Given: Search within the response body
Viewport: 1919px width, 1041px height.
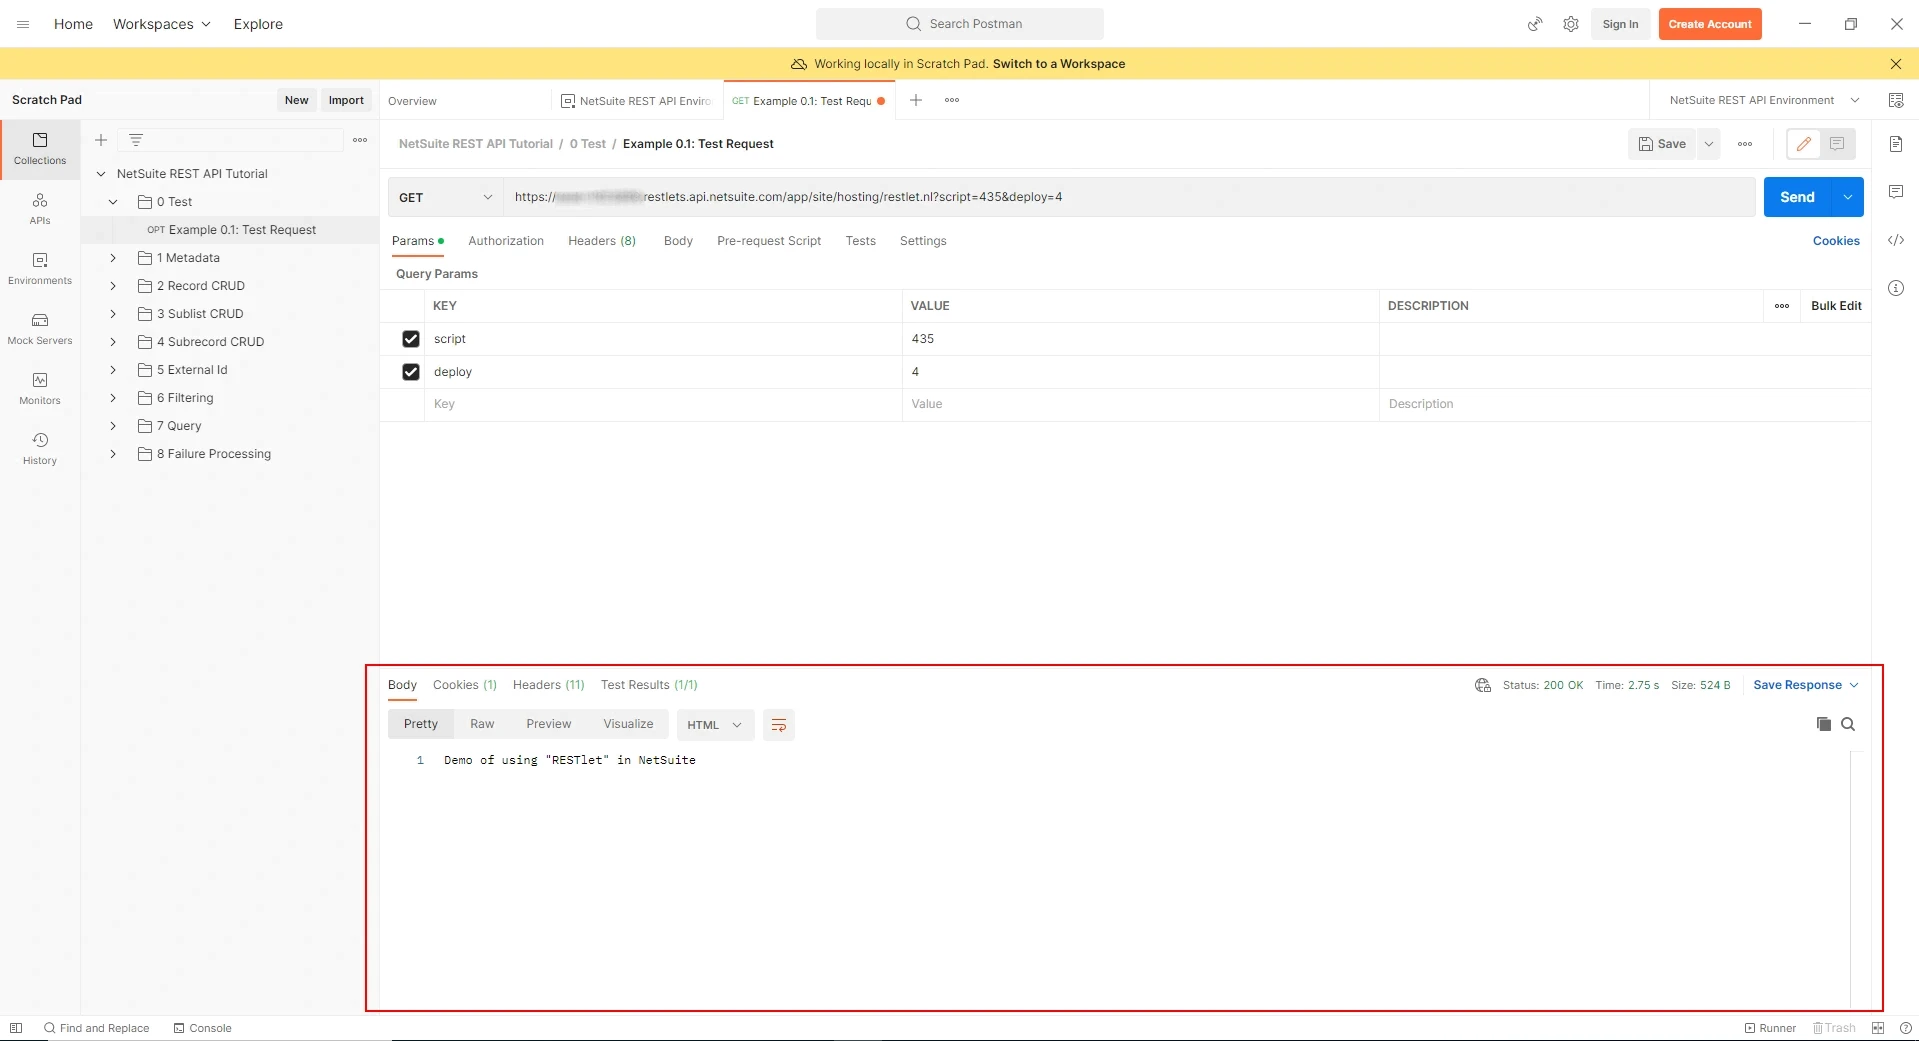Looking at the screenshot, I should [x=1848, y=724].
